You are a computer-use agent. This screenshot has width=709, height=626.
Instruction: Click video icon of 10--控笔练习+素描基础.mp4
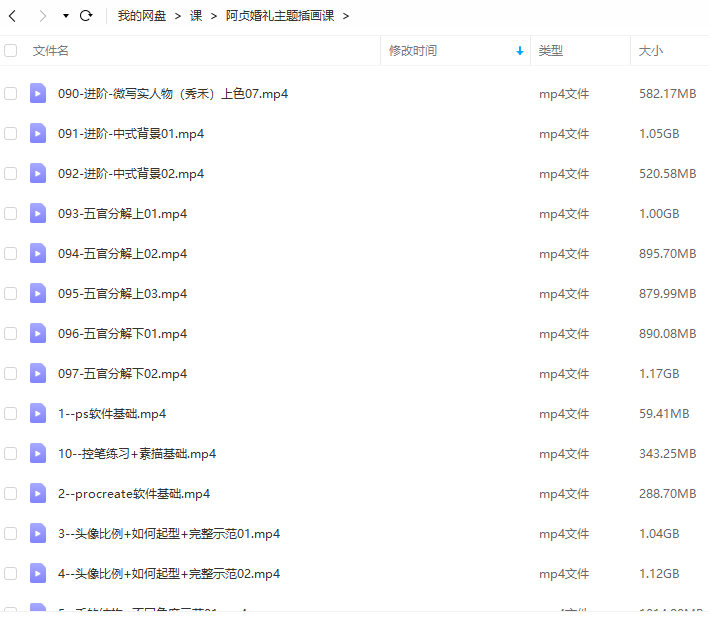[38, 453]
